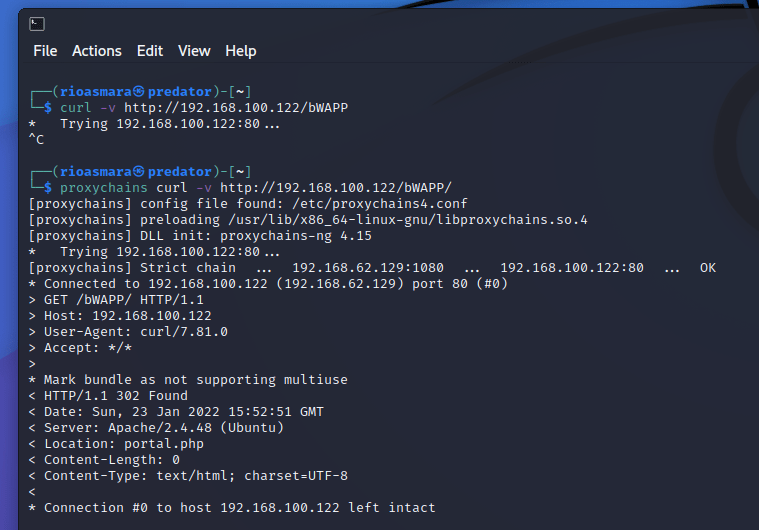The height and width of the screenshot is (530, 759).
Task: Click the HTTP/1.1 302 Found response line
Action: pyautogui.click(x=116, y=396)
